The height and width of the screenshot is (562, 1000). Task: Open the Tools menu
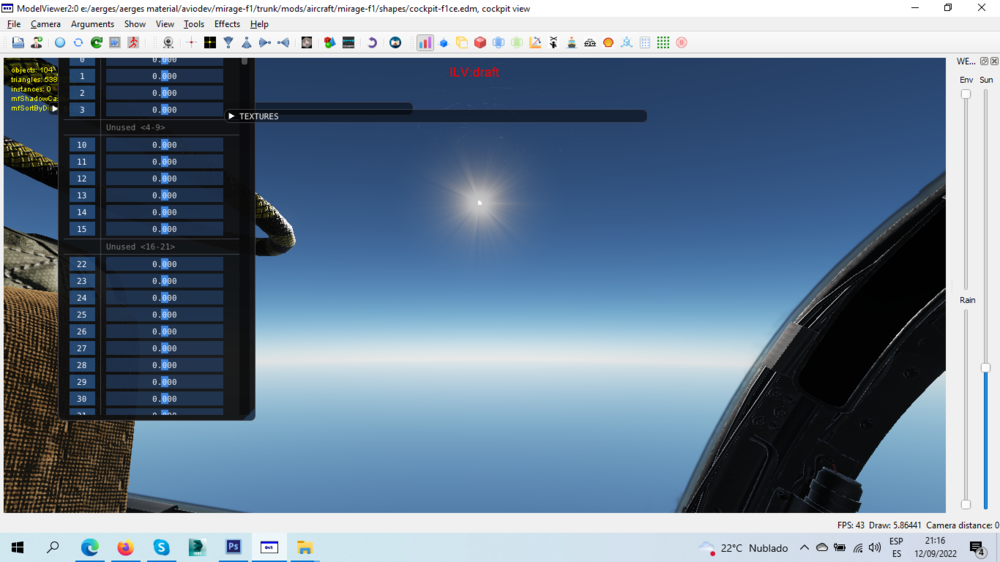point(194,24)
